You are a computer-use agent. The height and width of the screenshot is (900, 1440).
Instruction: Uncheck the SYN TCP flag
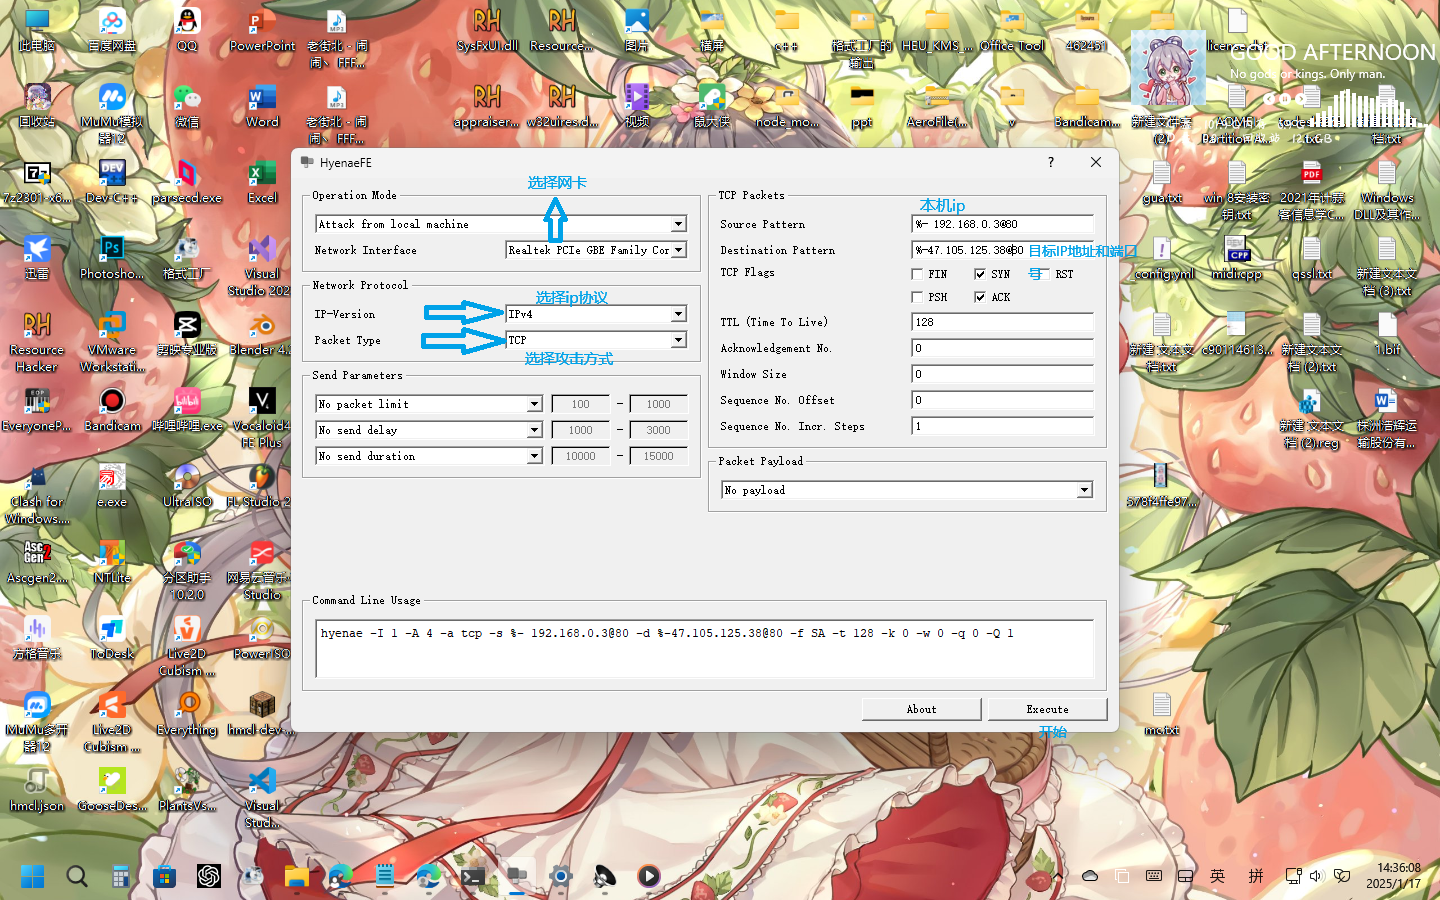tap(980, 274)
